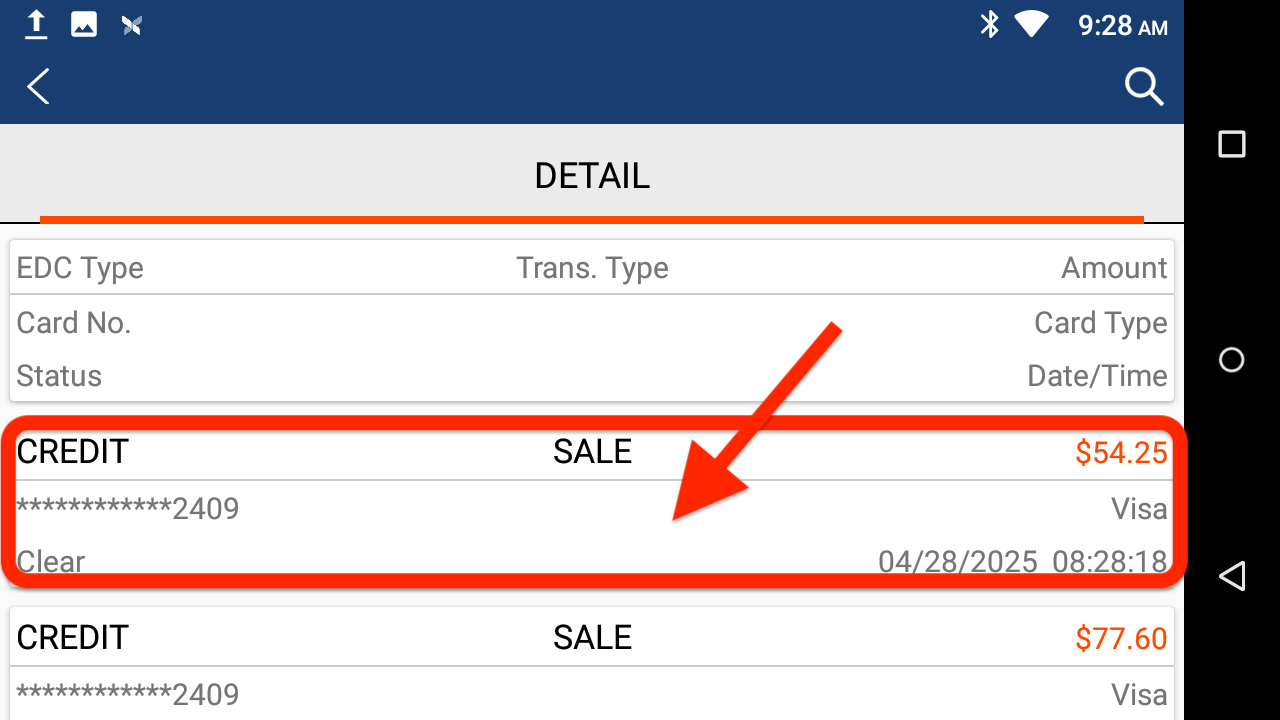
Task: Tap the $54.25 amount
Action: (1121, 453)
